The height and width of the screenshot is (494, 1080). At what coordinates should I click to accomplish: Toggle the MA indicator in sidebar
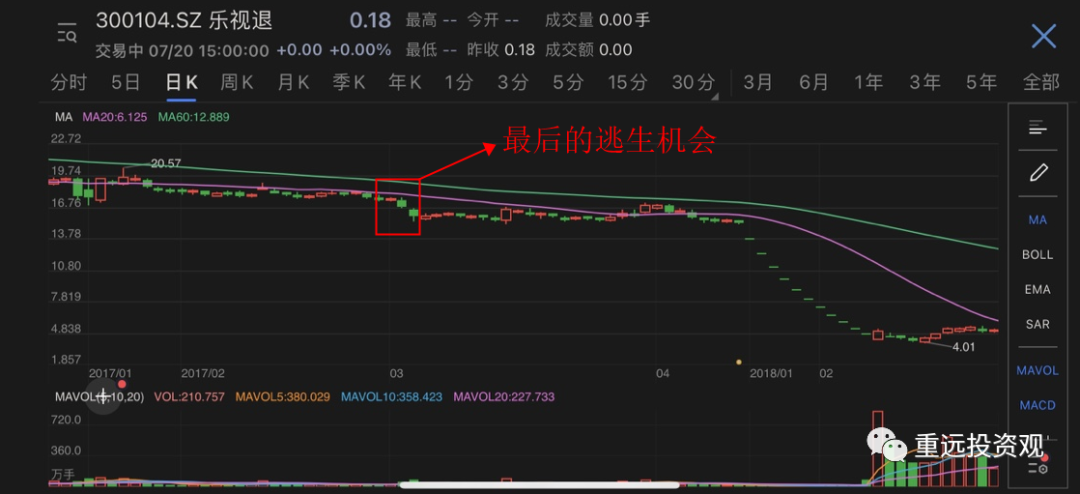[1037, 220]
